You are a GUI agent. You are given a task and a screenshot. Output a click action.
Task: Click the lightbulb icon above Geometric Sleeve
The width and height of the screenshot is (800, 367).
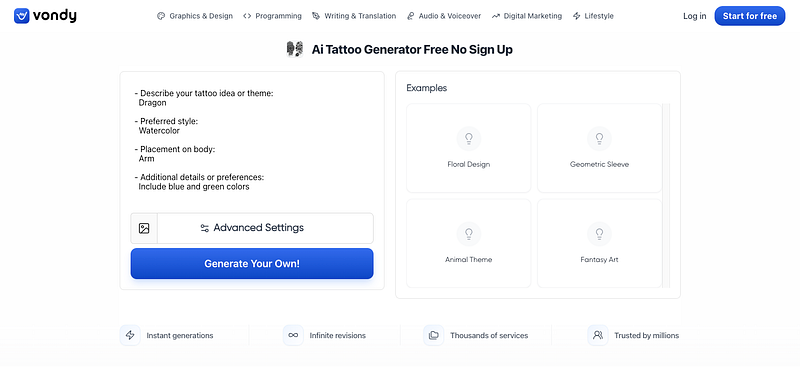coord(599,138)
